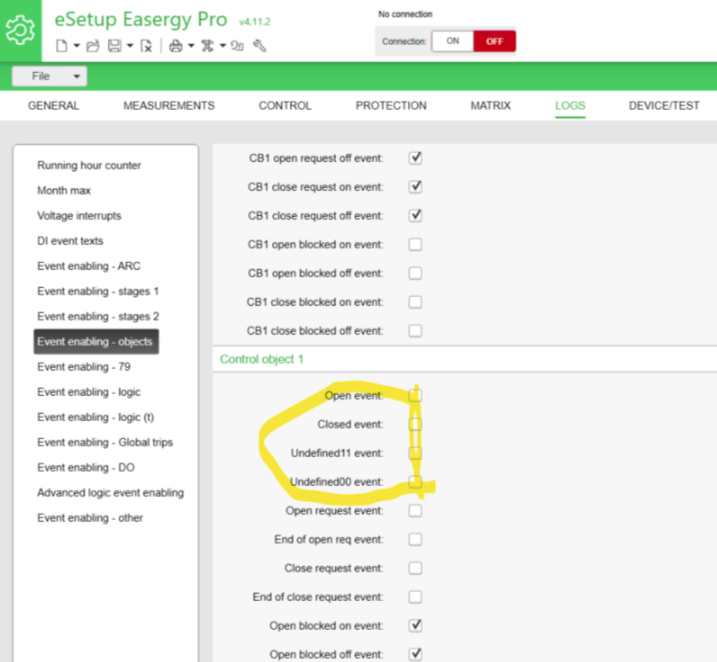Expand the tools dropdown arrow

[x=223, y=46]
